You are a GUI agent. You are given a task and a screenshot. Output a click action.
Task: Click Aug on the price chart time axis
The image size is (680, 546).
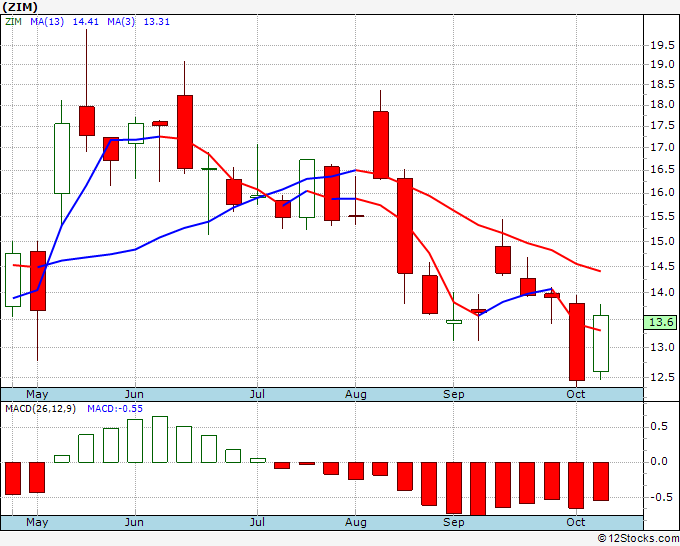[356, 394]
